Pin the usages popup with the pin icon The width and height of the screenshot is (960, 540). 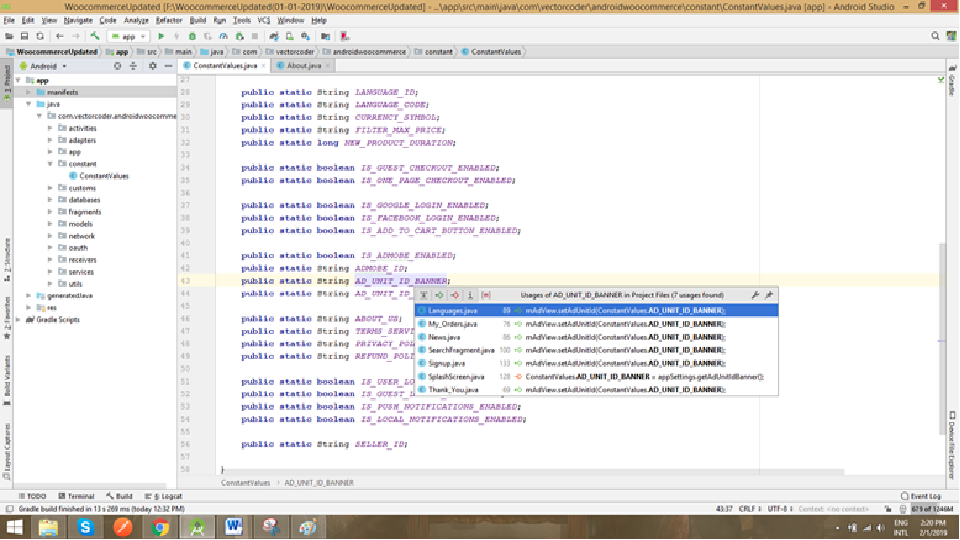(x=769, y=295)
